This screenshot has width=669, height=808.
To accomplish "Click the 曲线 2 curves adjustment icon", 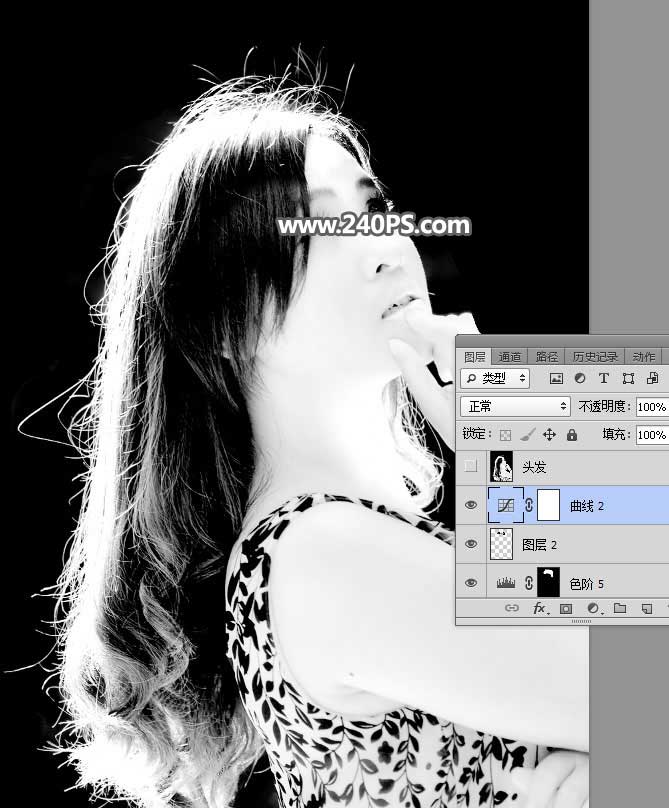I will coord(505,506).
